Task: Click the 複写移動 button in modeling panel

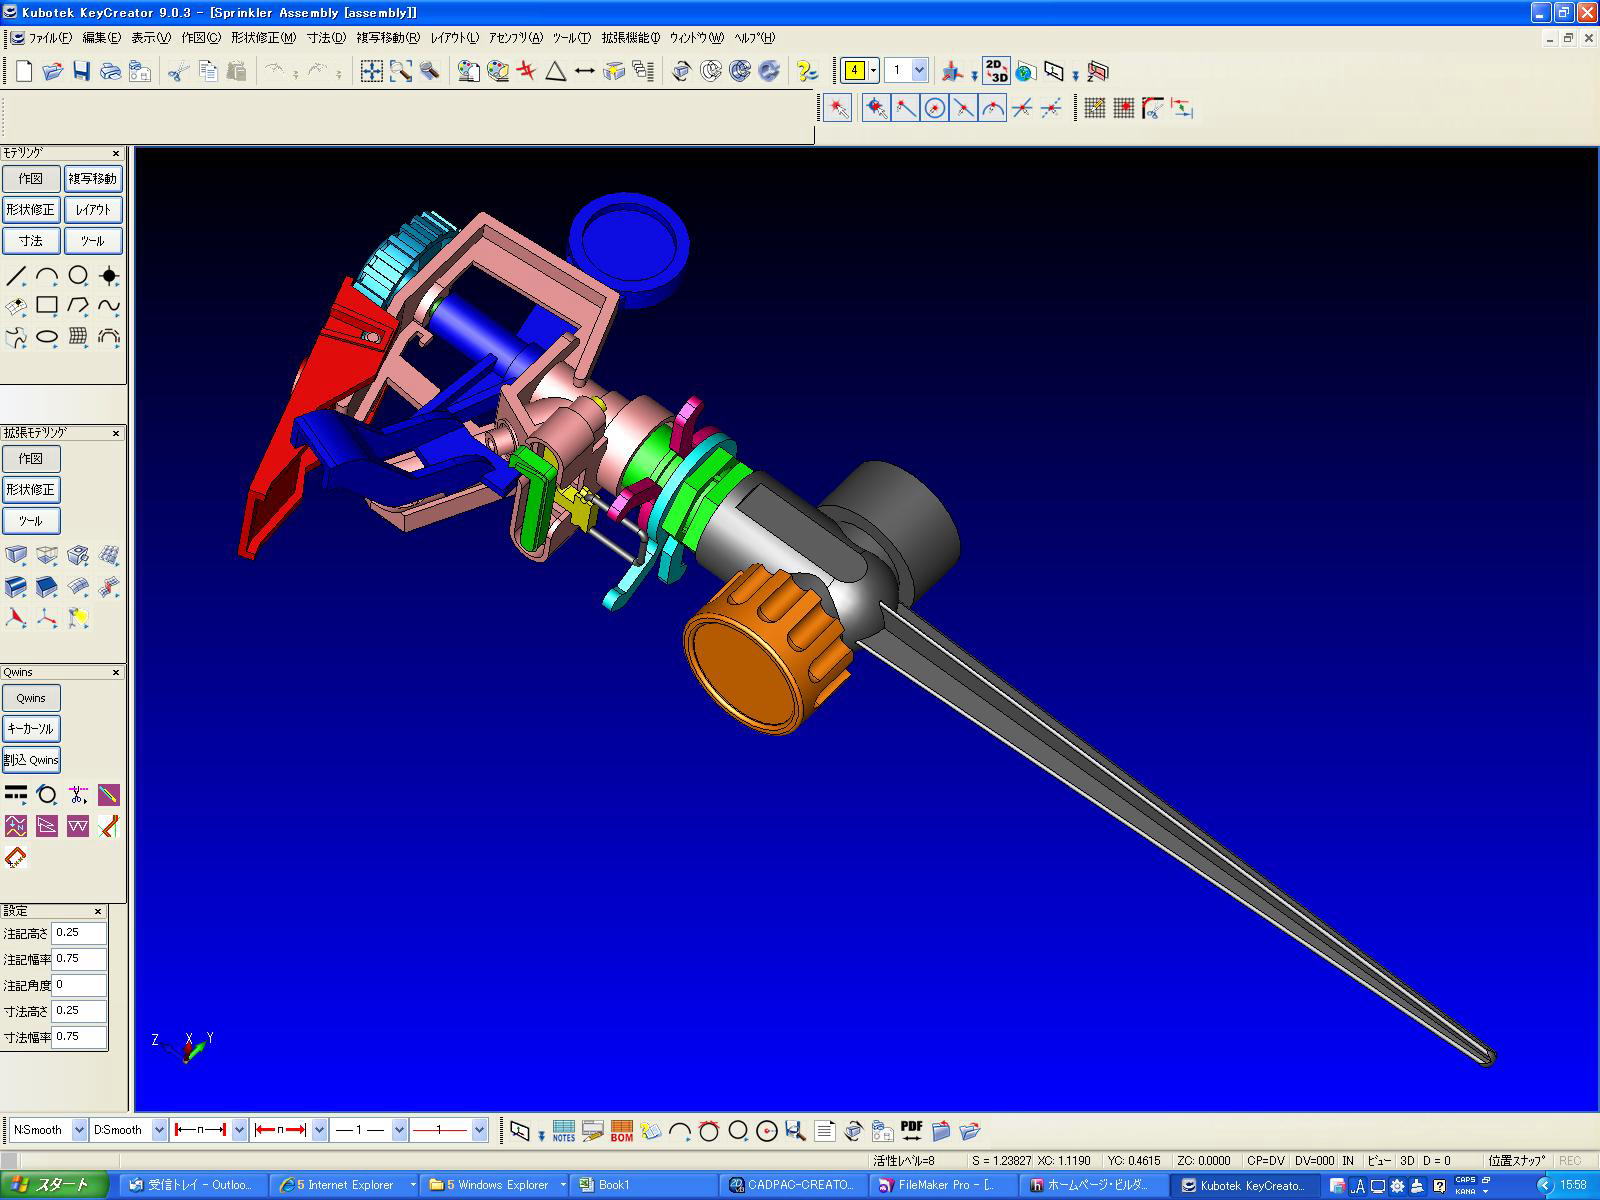Action: tap(93, 179)
